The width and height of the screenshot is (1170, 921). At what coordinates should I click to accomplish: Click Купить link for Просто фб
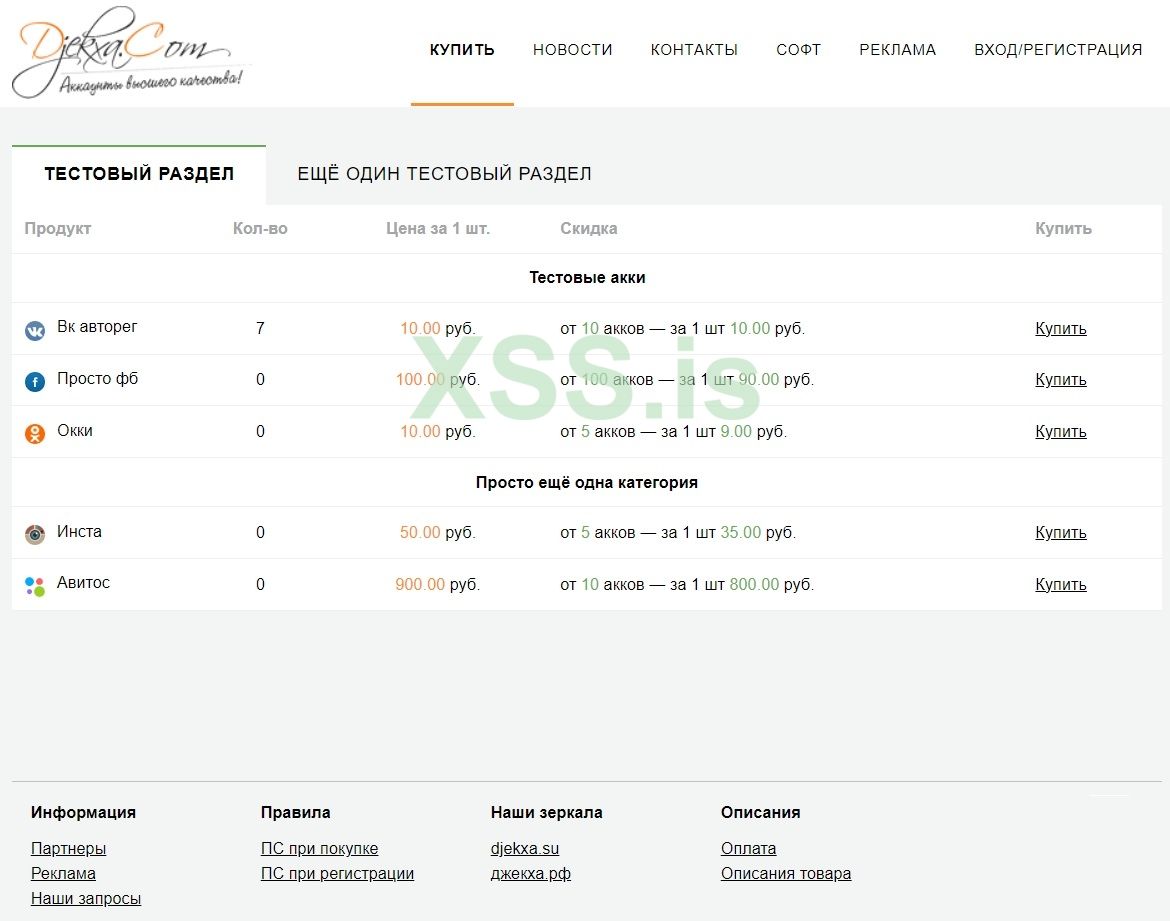coord(1060,379)
